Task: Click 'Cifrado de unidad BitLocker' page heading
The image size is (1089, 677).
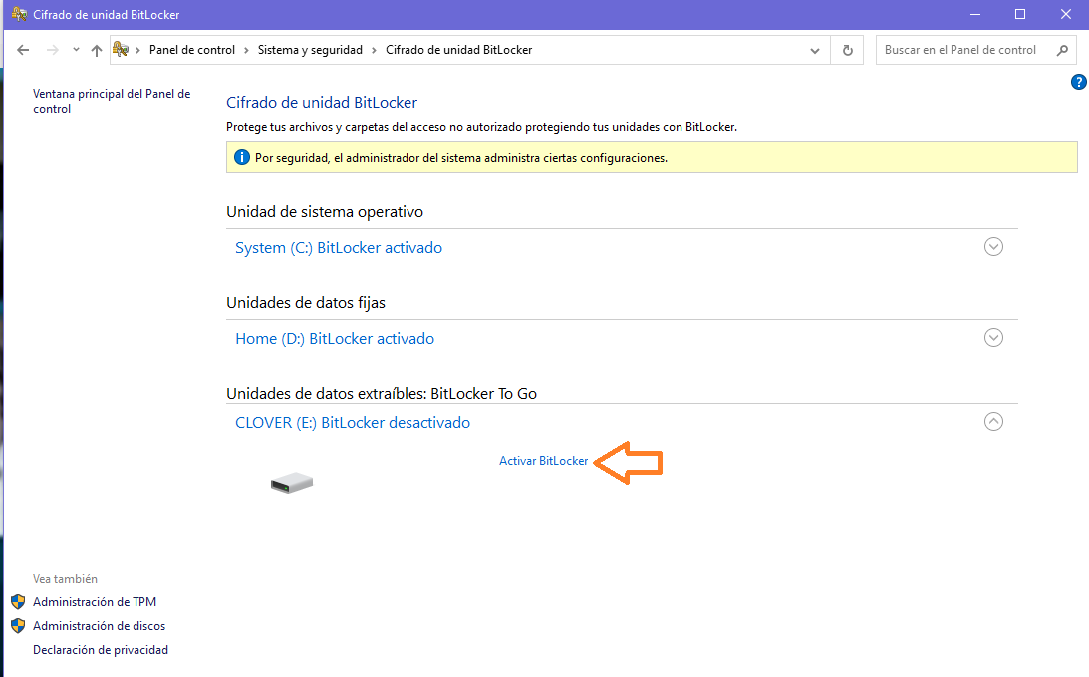Action: (x=322, y=103)
